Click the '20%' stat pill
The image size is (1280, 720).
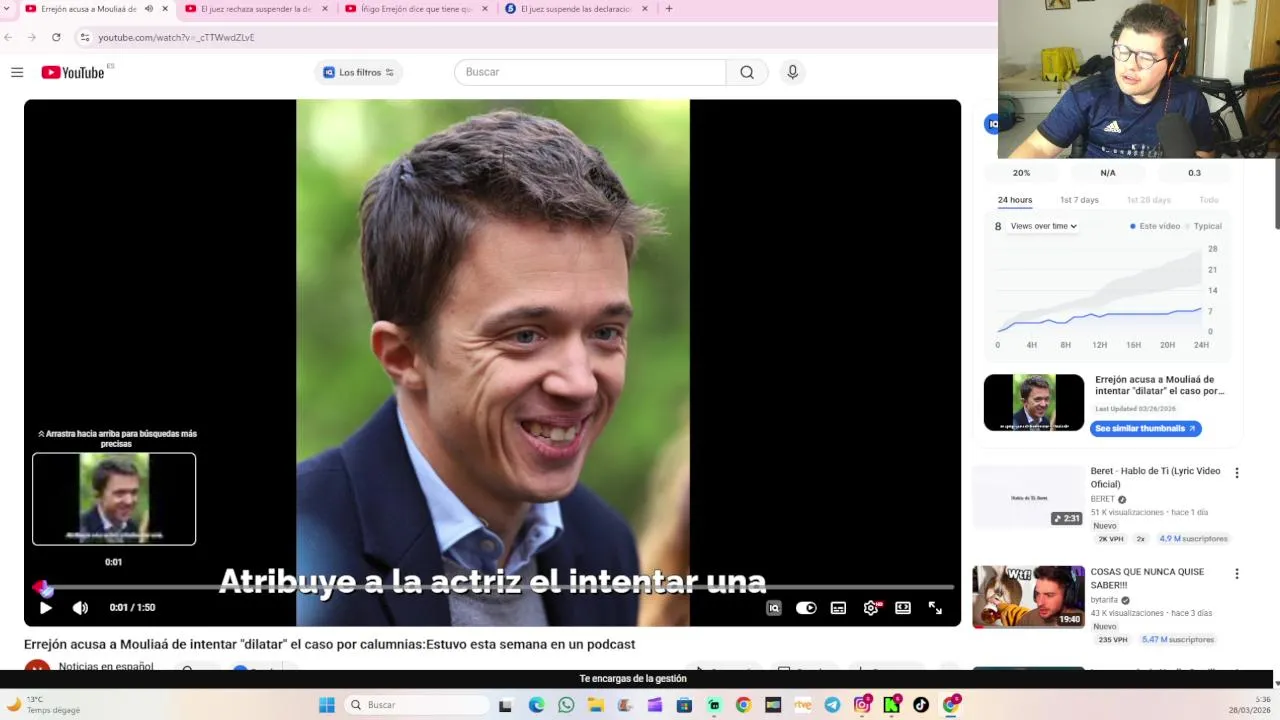pos(1021,173)
